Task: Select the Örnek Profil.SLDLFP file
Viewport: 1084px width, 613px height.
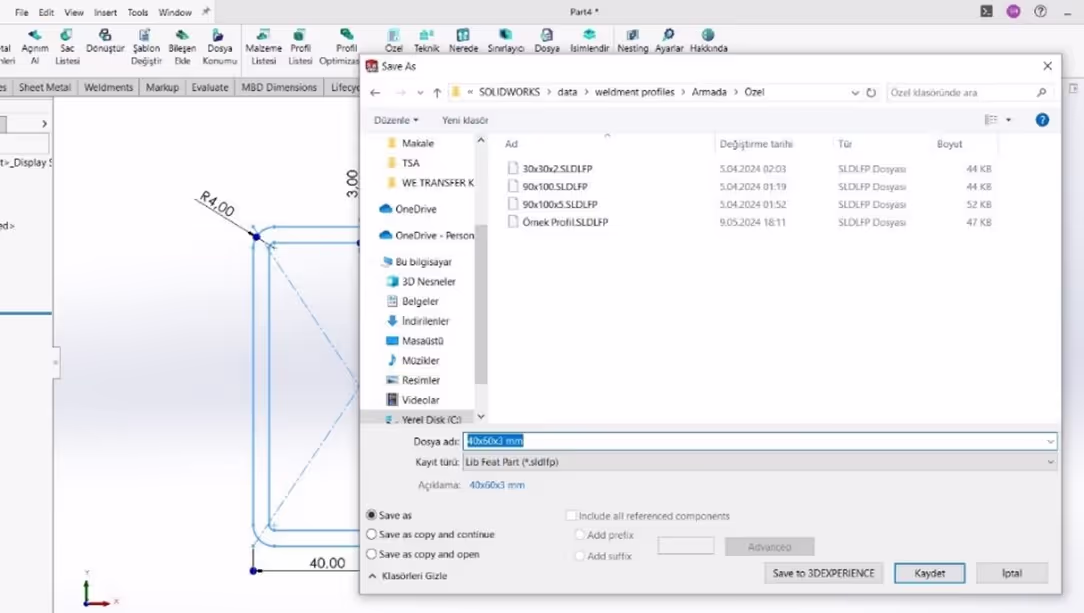Action: point(565,223)
